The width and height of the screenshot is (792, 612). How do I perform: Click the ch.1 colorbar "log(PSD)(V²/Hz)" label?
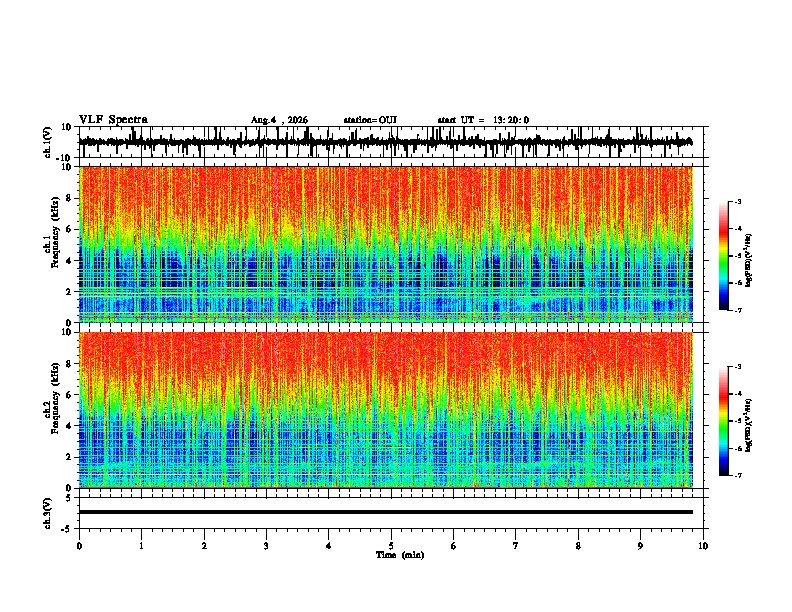click(x=748, y=260)
